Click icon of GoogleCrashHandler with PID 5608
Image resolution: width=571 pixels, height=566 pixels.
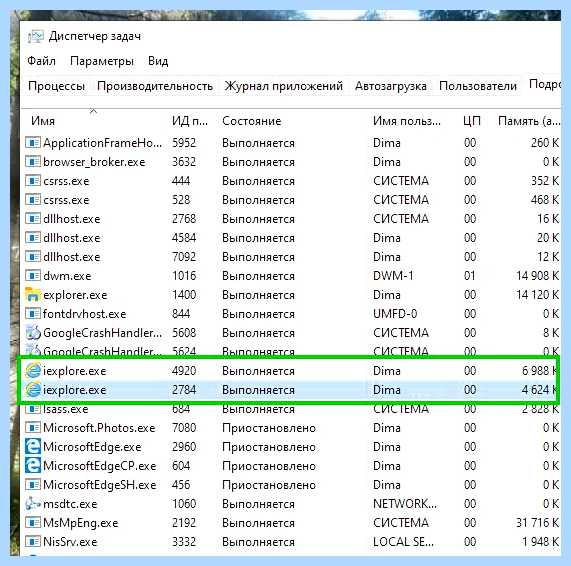[x=33, y=333]
